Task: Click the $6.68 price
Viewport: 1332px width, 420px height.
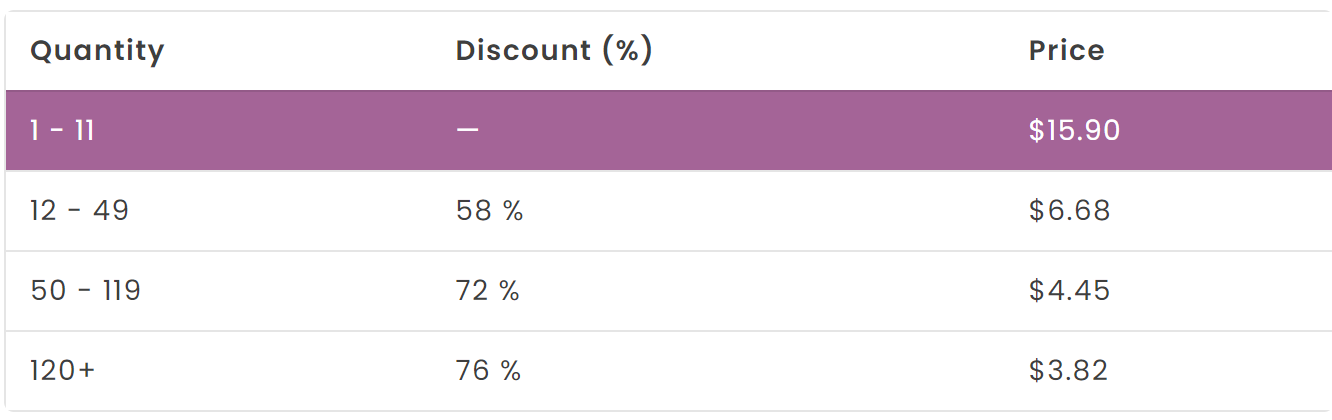Action: point(1069,211)
